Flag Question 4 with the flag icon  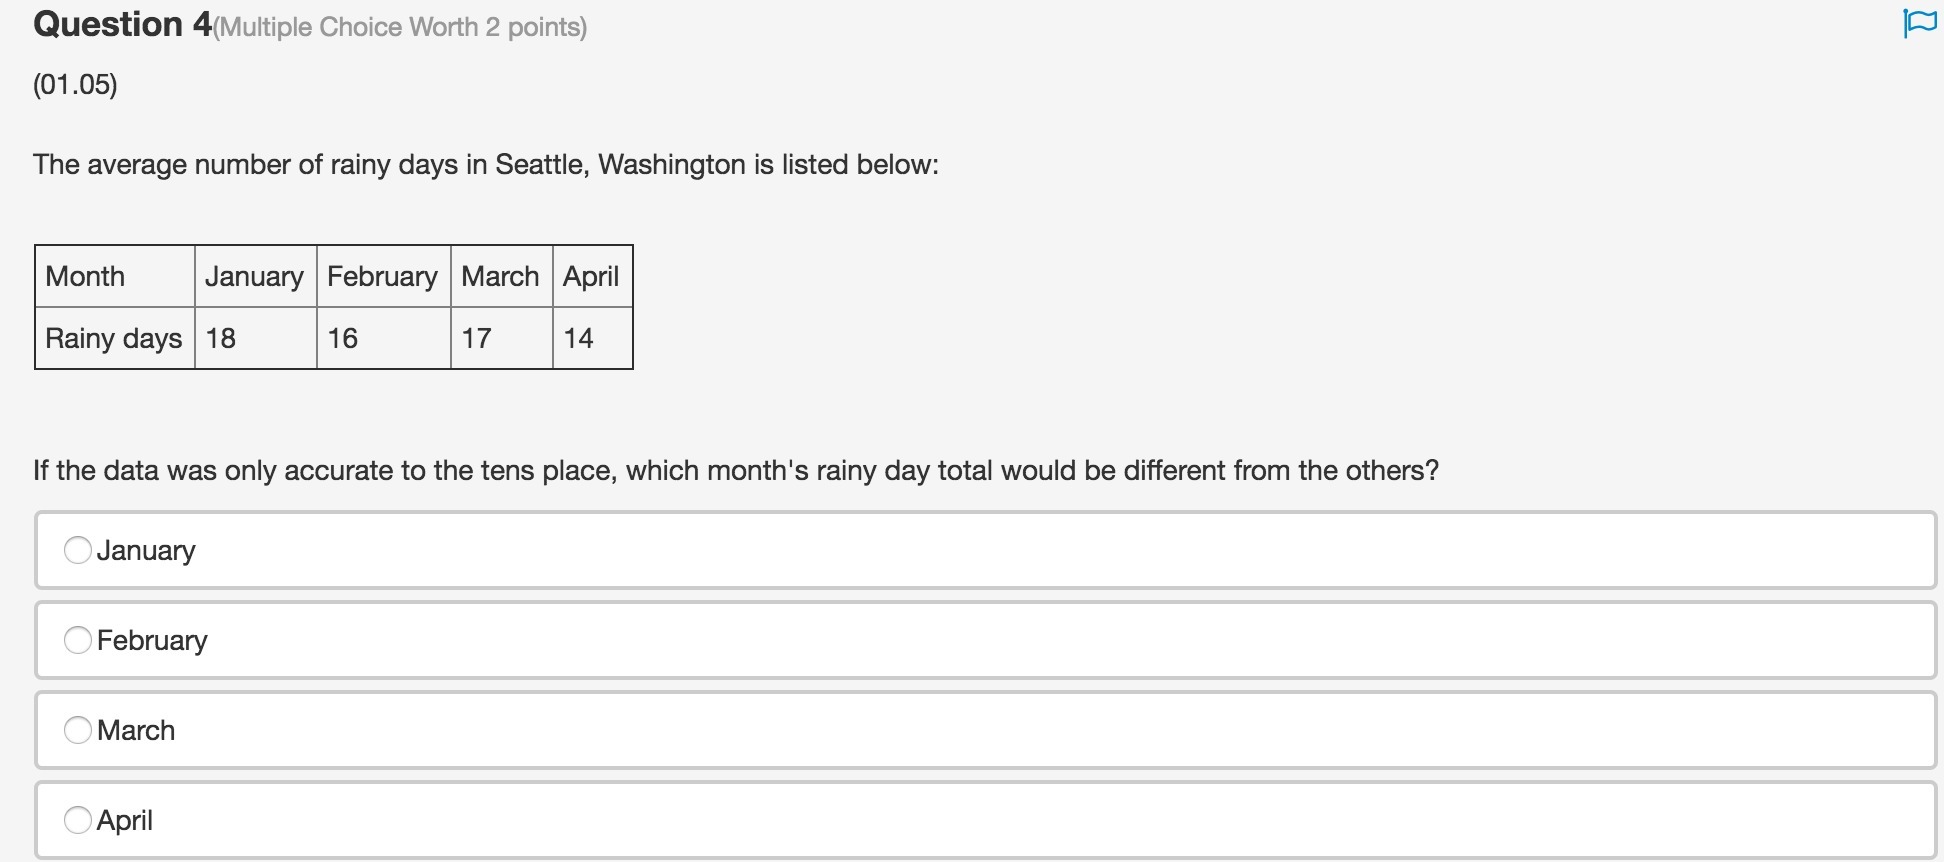click(1919, 23)
